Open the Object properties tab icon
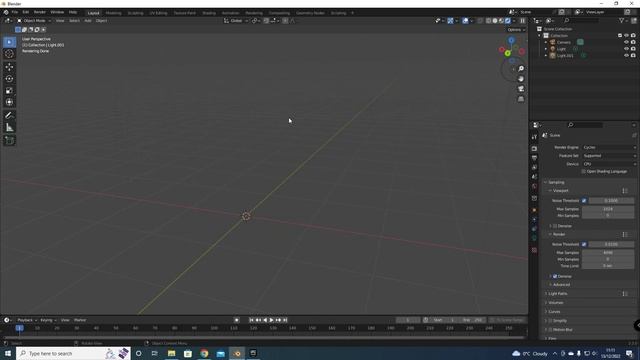Viewport: 640px width, 360px height. [x=534, y=210]
